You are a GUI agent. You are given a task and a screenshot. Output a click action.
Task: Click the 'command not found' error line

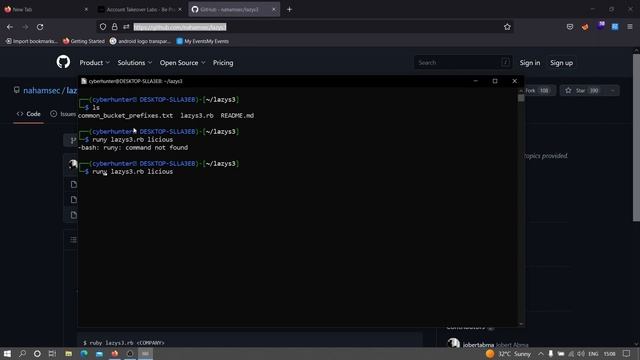133,147
